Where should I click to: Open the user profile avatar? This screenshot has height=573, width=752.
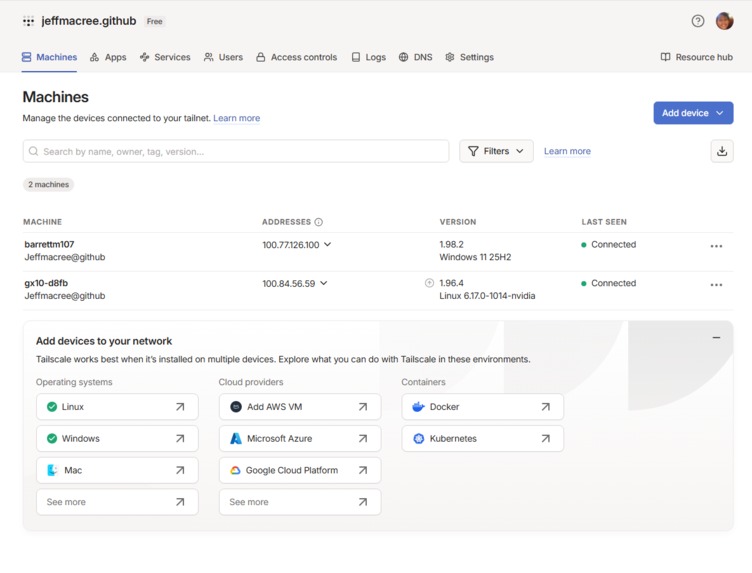724,21
